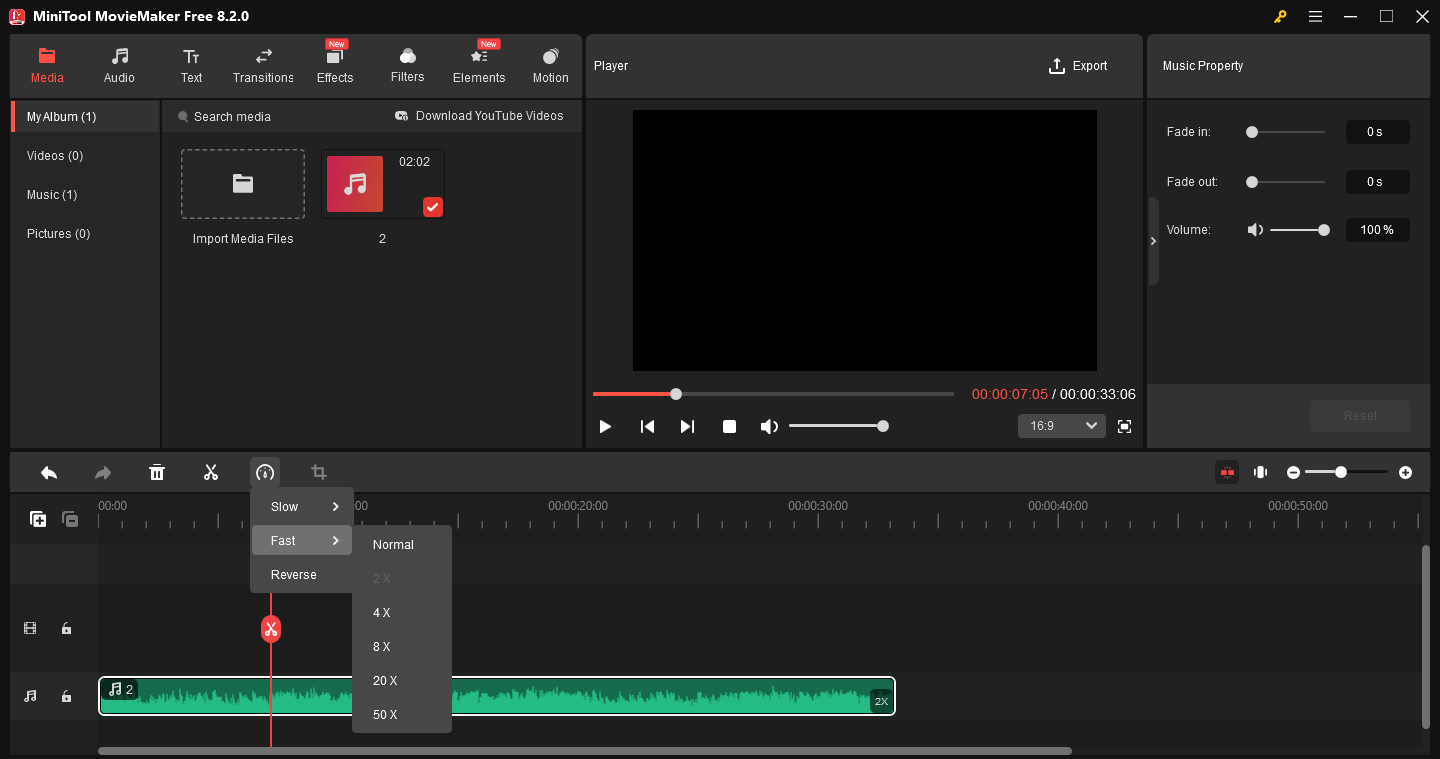Image resolution: width=1440 pixels, height=759 pixels.
Task: Click the Volume 100% value field
Action: click(1378, 230)
